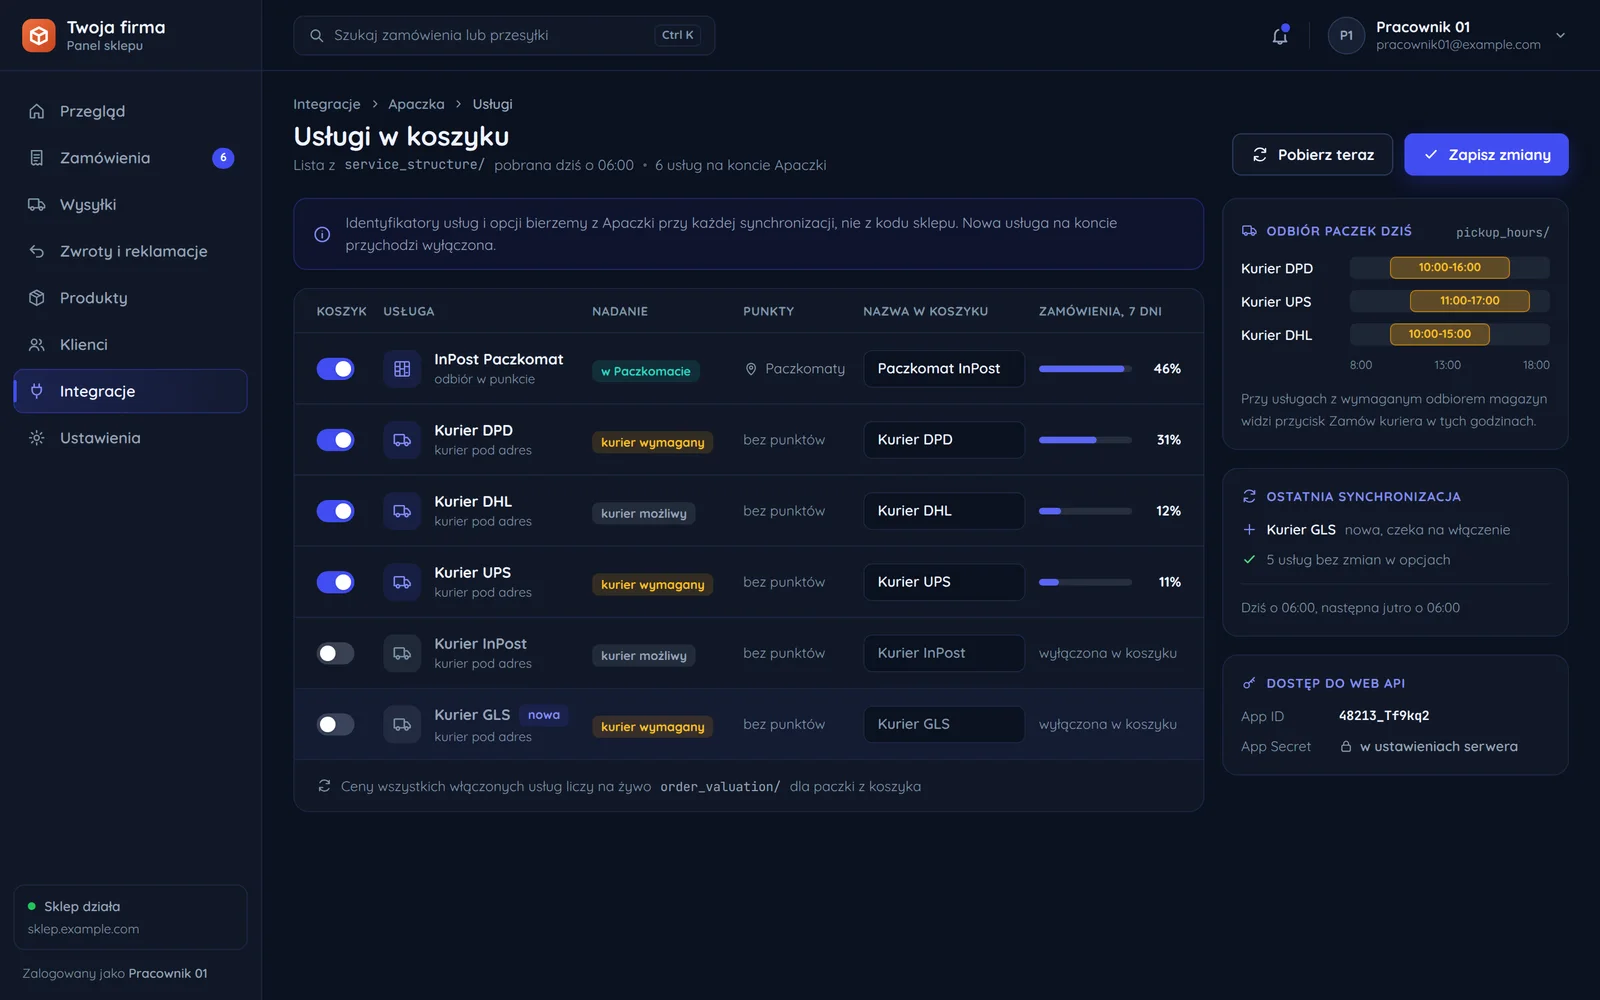Screen dimensions: 1600x1000
Task: Enable the new Kurier GLS service
Action: (335, 724)
